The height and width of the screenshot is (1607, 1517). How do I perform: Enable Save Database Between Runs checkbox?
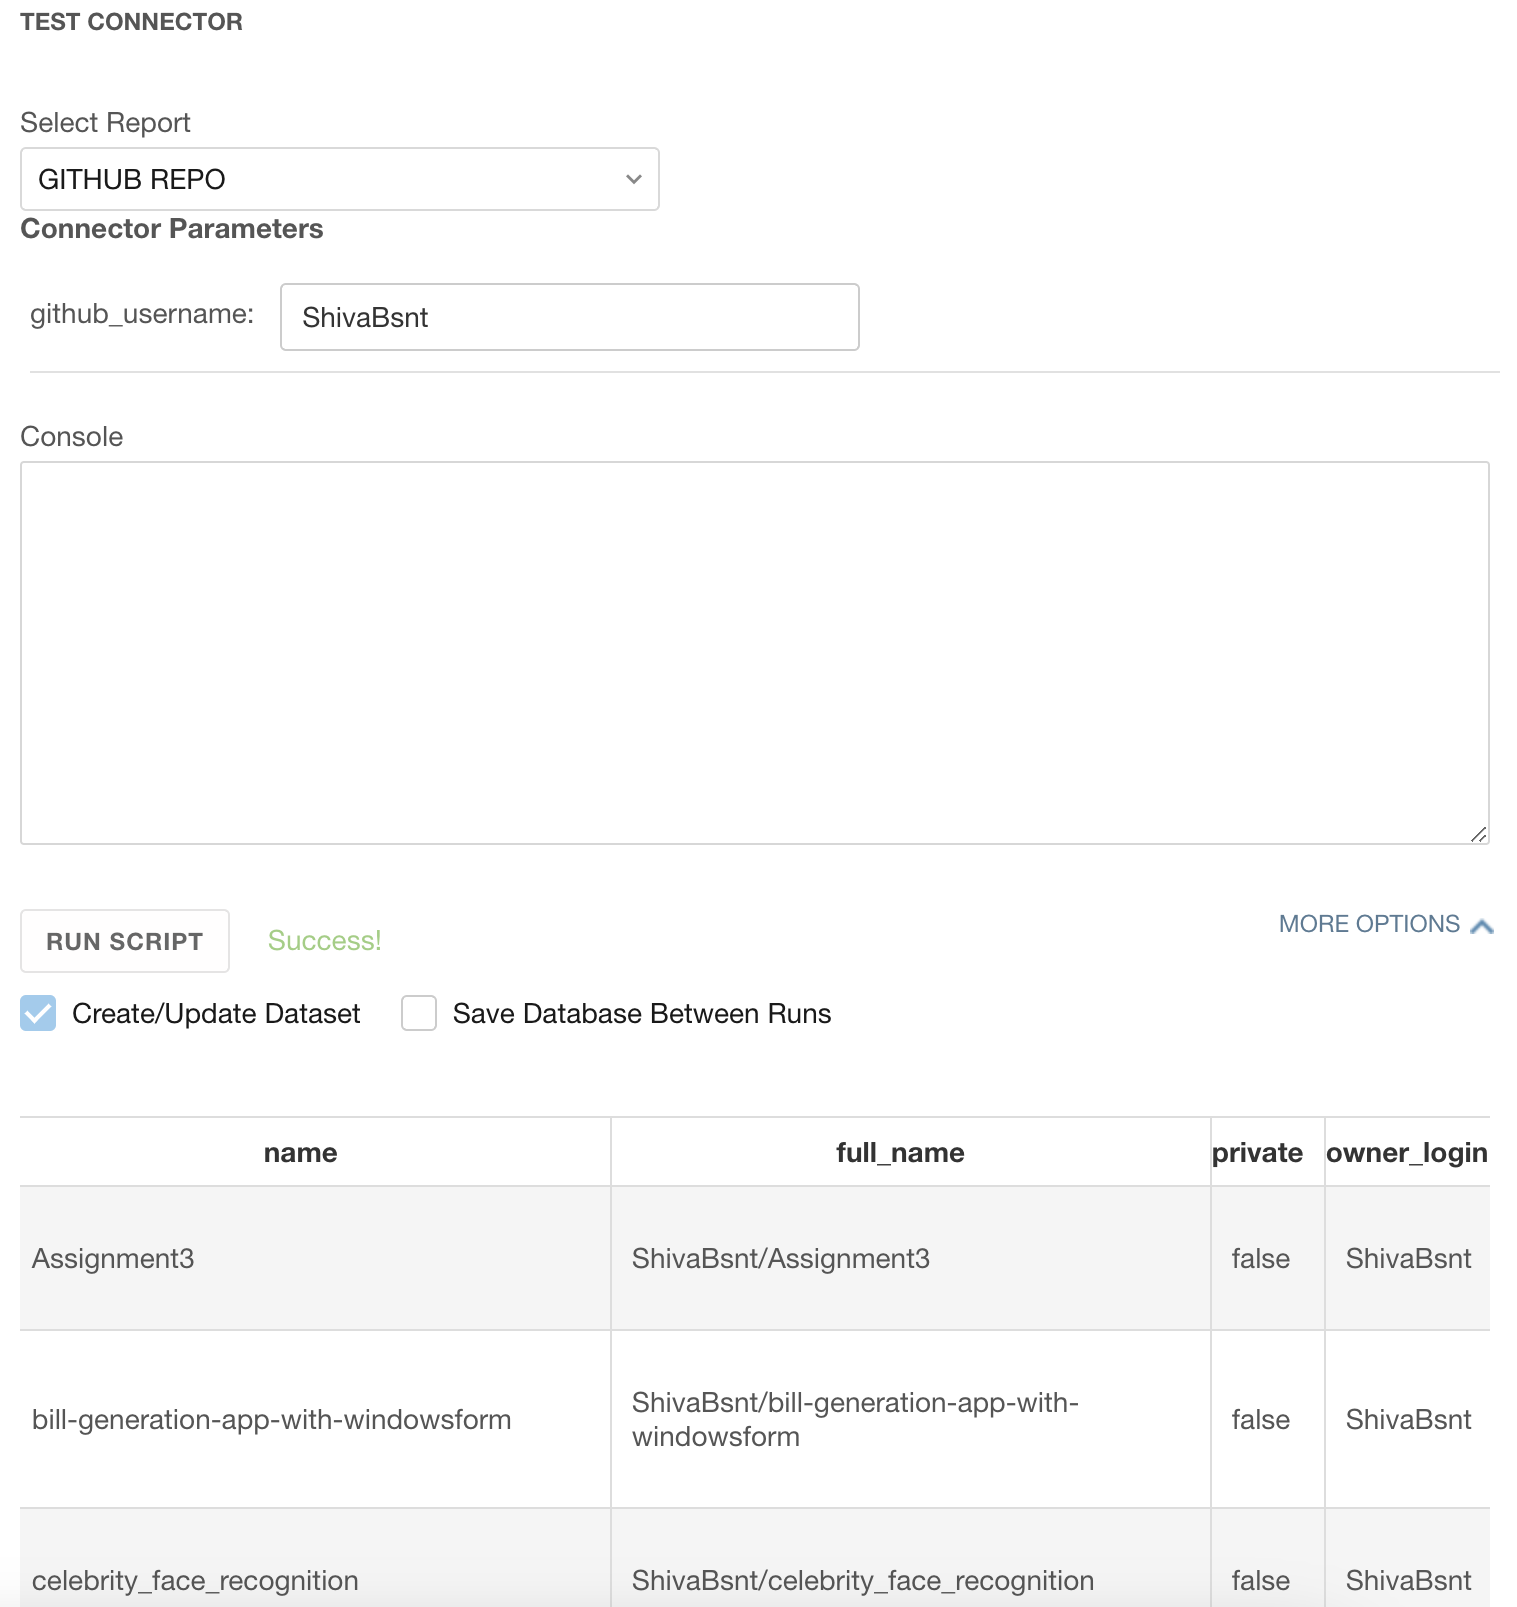(419, 1013)
